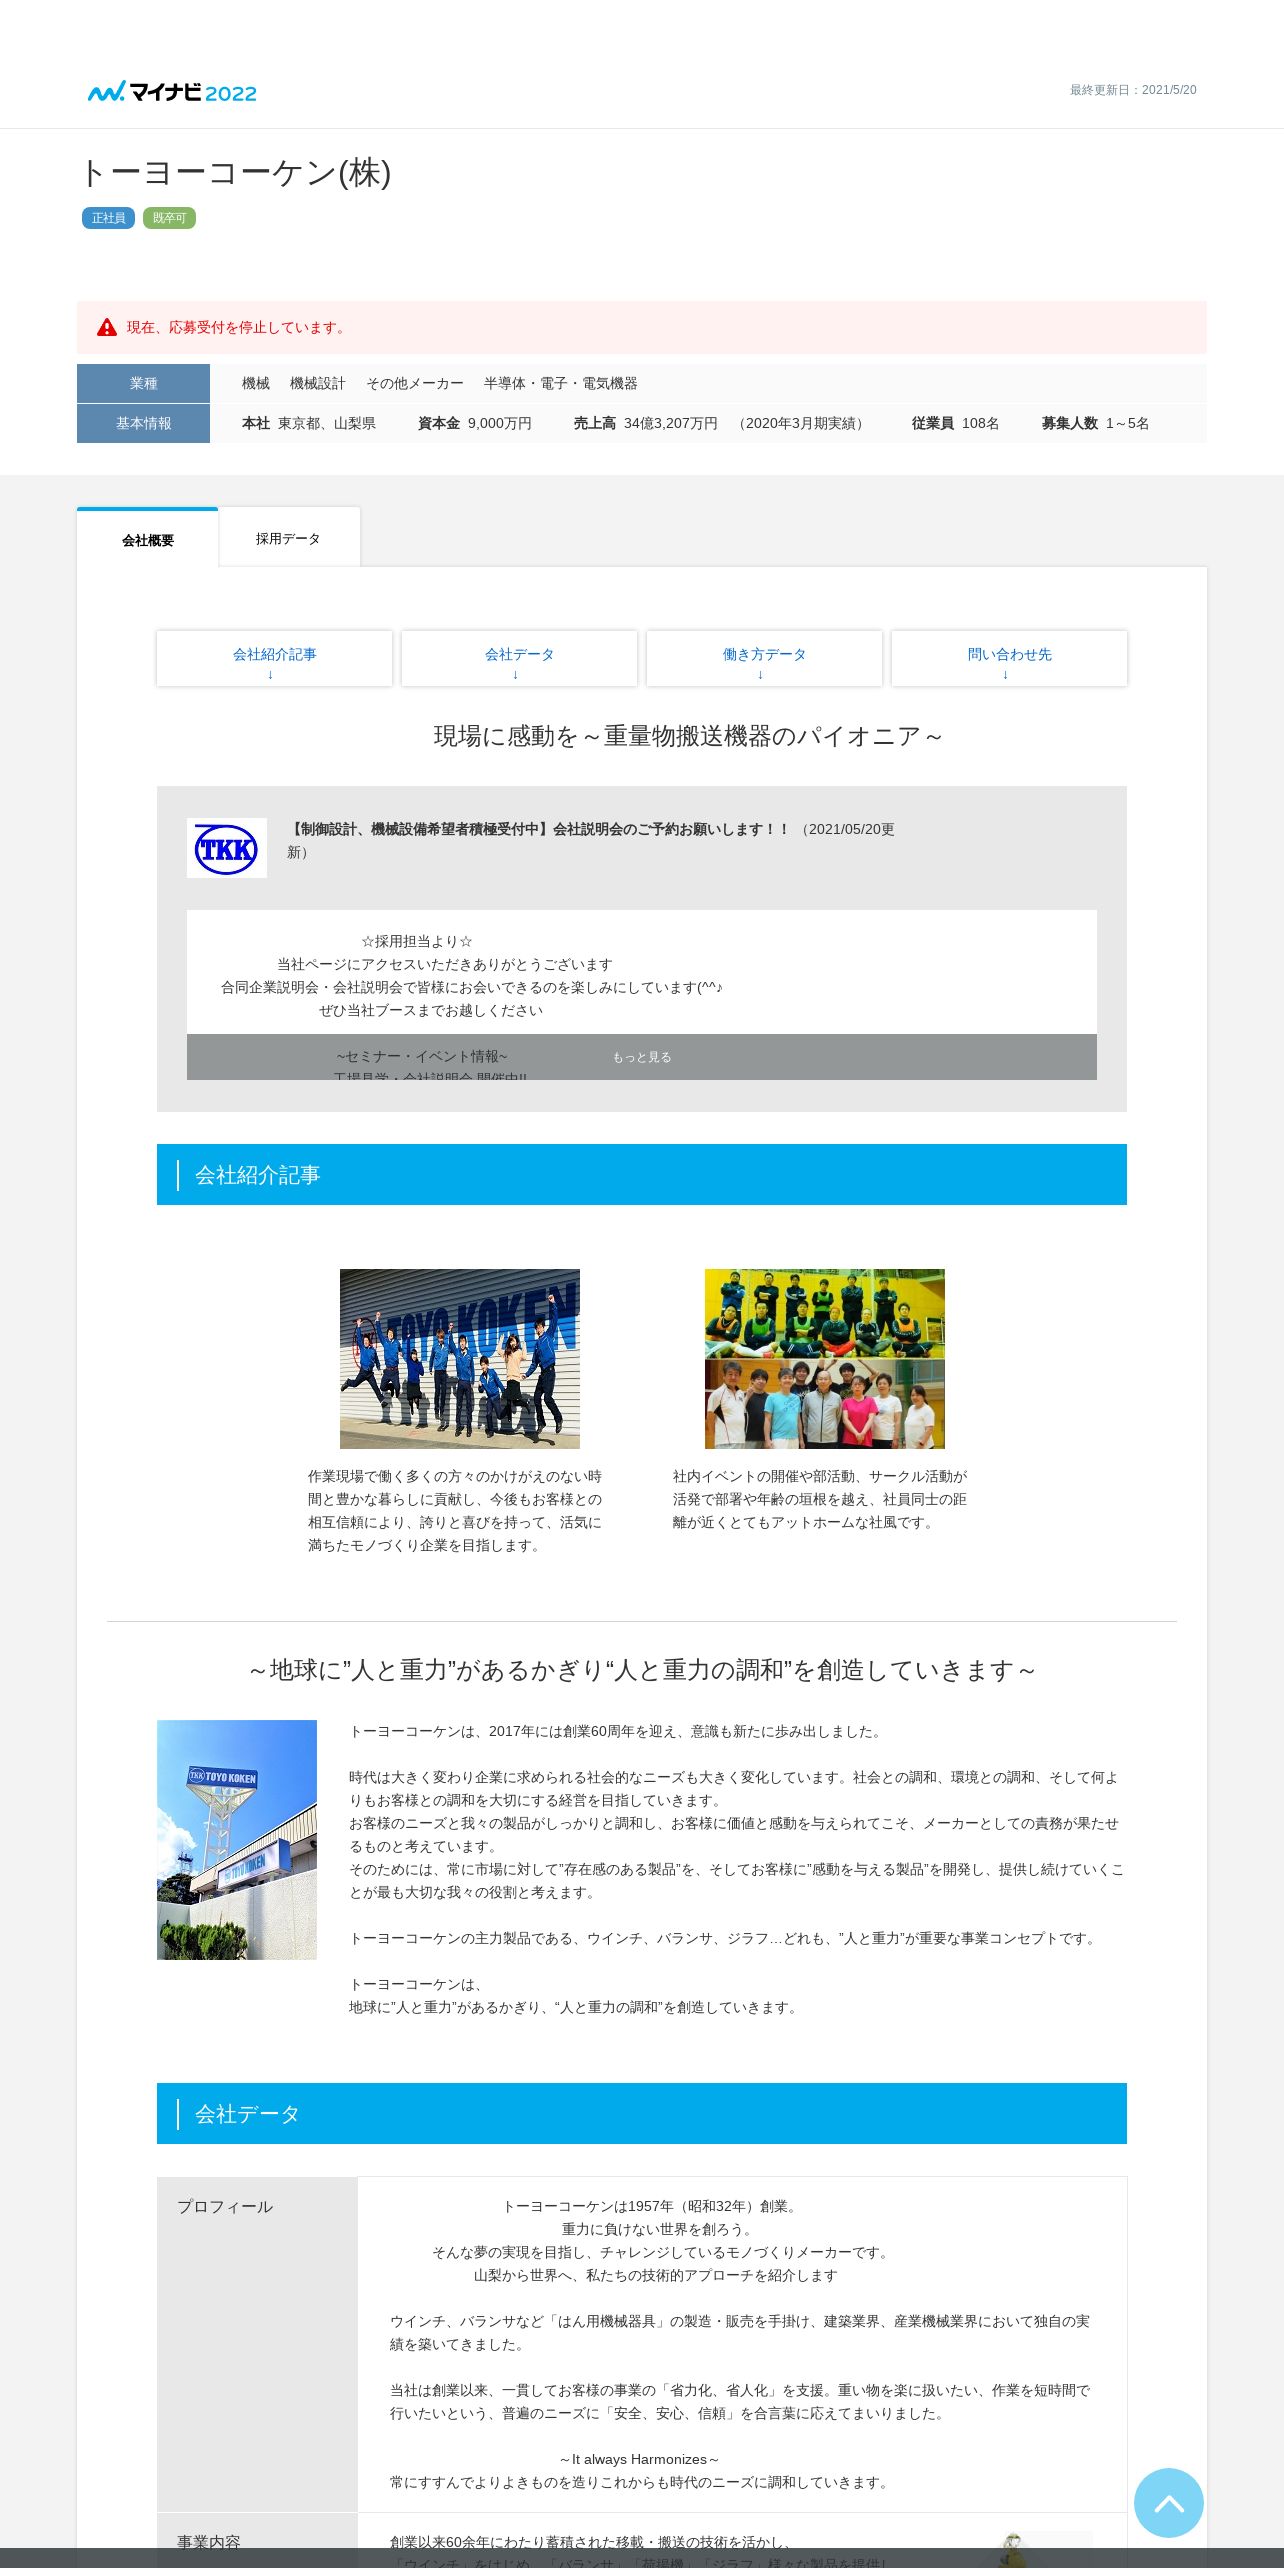Click the ～It always Harmonizes～ line
The width and height of the screenshot is (1284, 2568).
coord(640,2459)
